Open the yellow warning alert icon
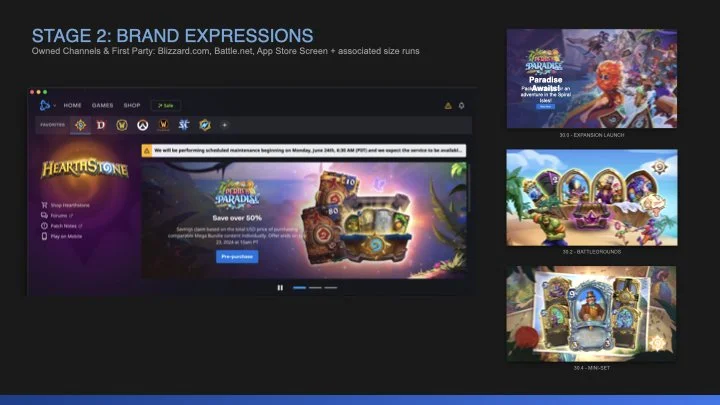The height and width of the screenshot is (405, 720). pyautogui.click(x=448, y=106)
